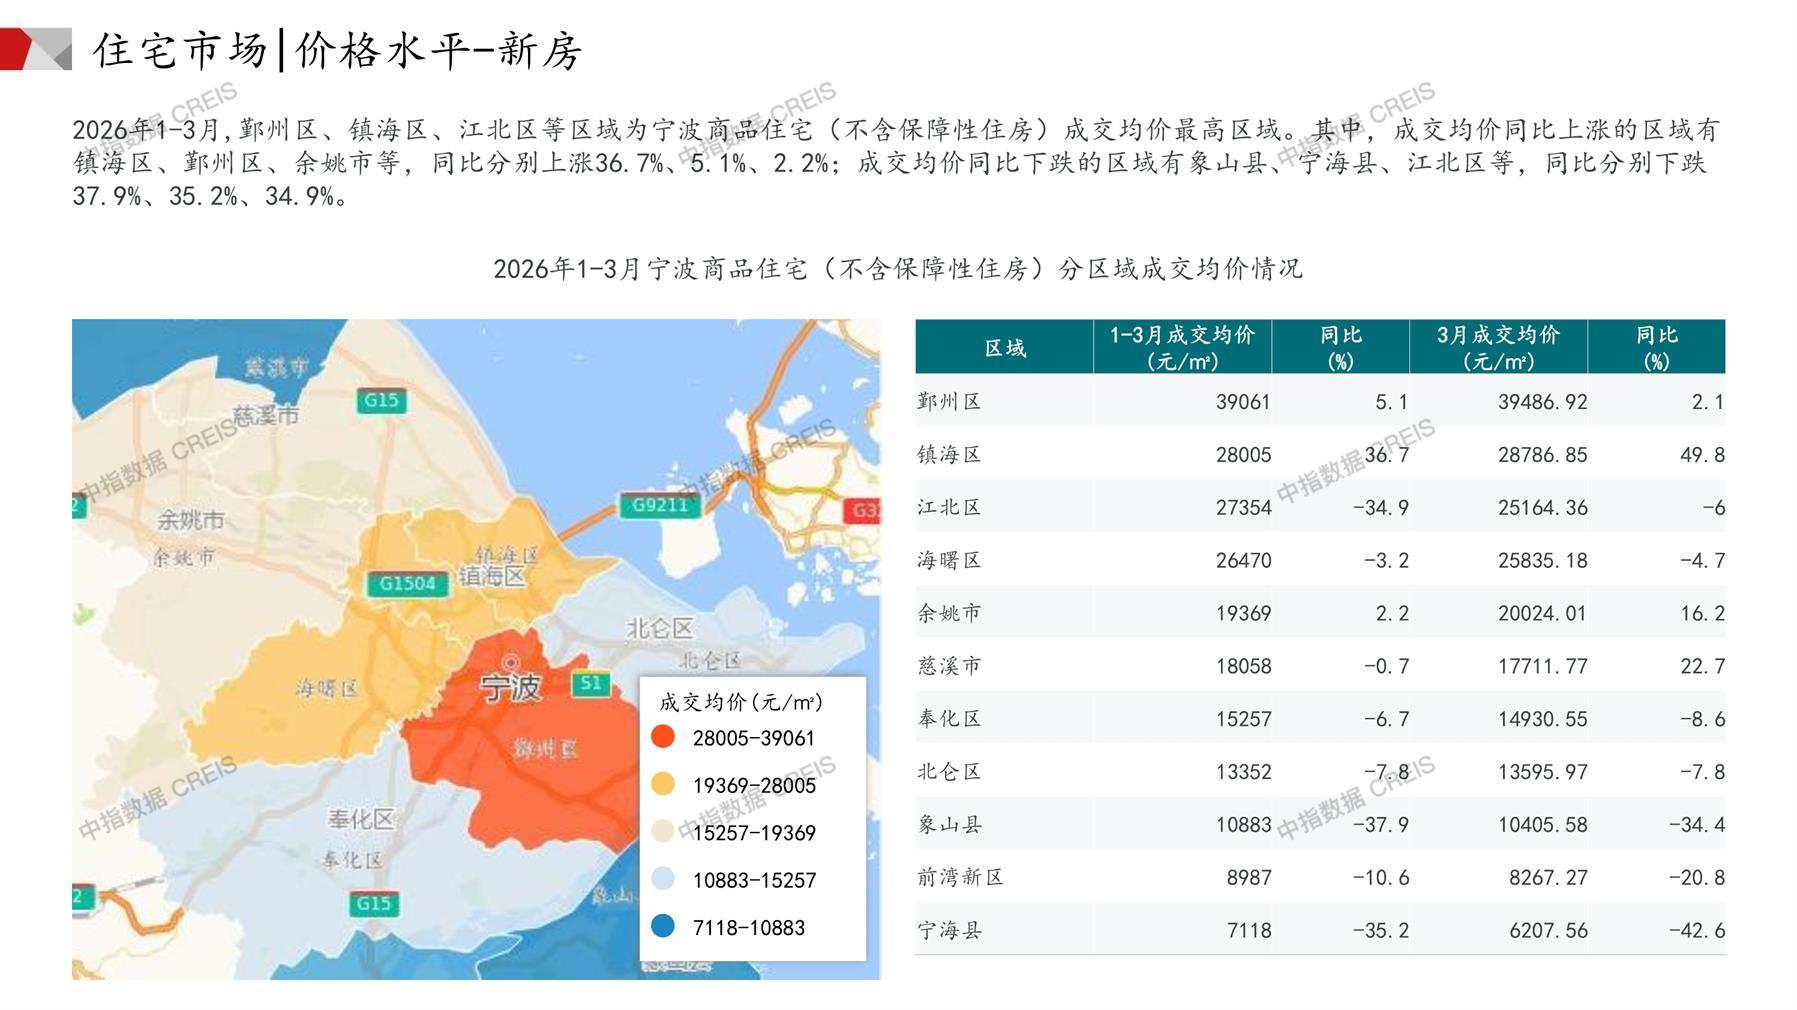Click the 1-3月成交均价 column header

coord(1181,347)
